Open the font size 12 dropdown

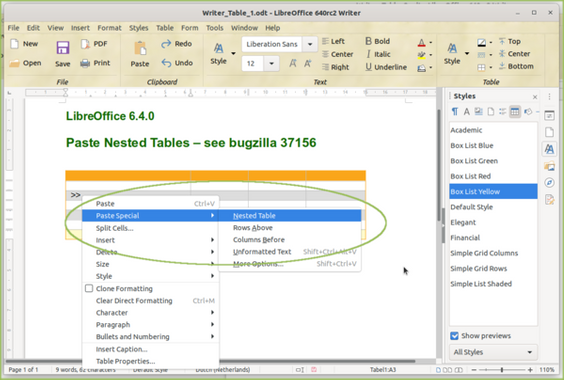click(272, 64)
